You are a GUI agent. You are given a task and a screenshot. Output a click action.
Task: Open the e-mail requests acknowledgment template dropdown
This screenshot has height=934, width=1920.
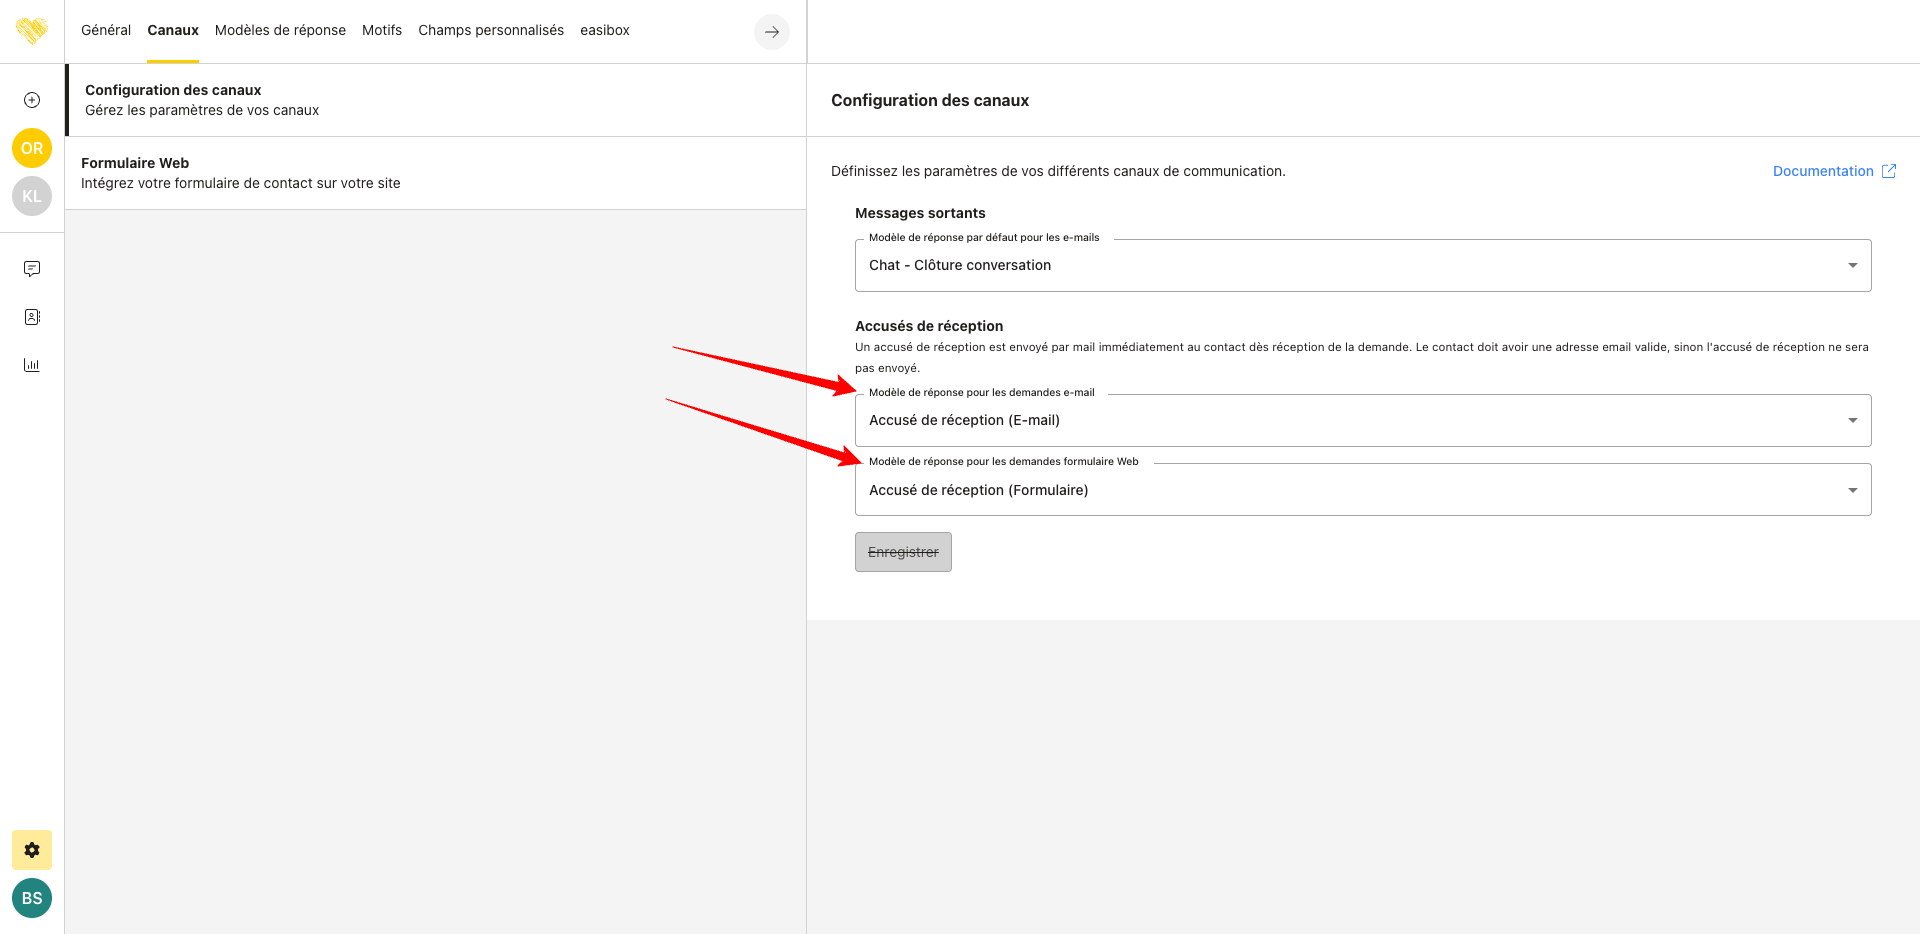point(1362,421)
